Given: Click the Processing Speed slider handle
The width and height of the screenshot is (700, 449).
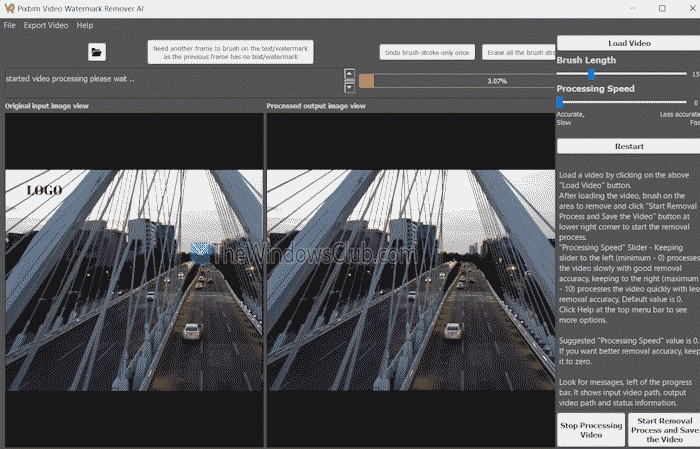Looking at the screenshot, I should tap(560, 103).
